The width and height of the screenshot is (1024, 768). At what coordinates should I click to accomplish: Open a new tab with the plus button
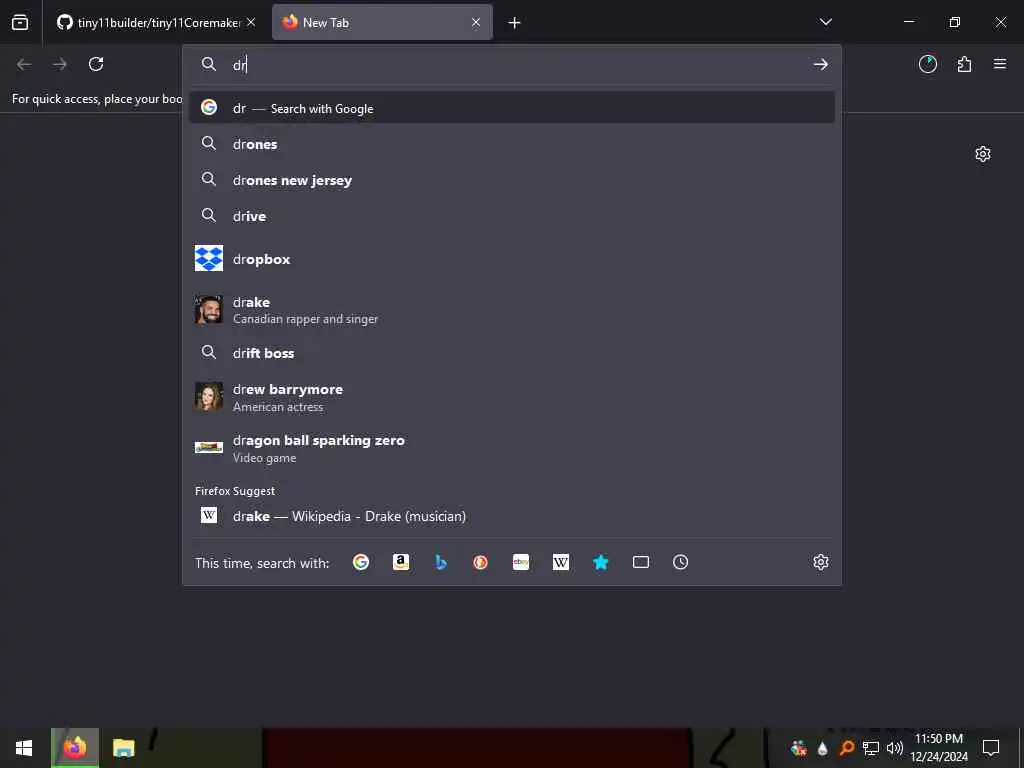click(515, 23)
